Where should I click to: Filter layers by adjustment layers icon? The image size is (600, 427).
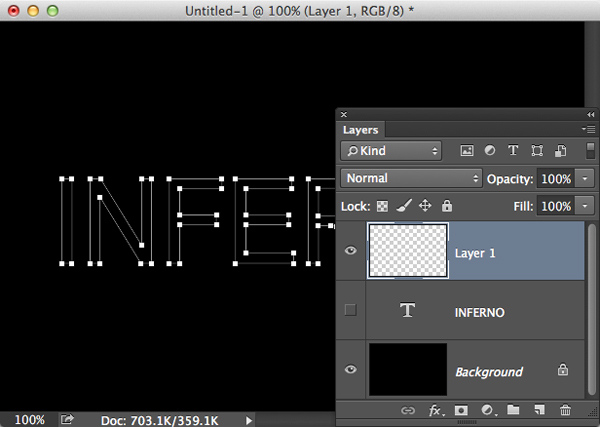click(x=489, y=150)
